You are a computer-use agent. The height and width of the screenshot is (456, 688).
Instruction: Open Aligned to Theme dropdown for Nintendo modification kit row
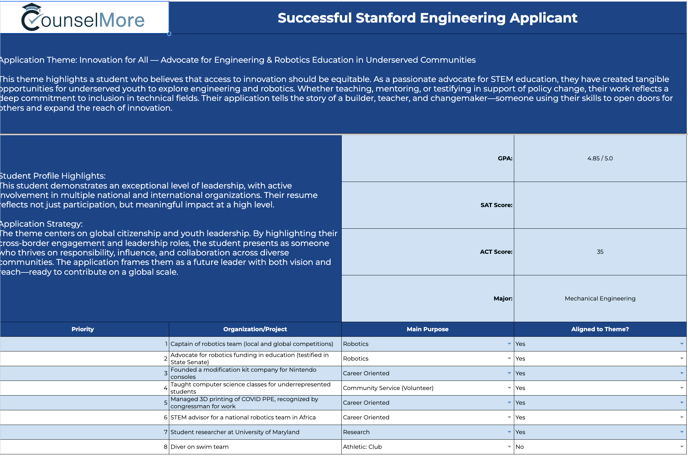(681, 373)
